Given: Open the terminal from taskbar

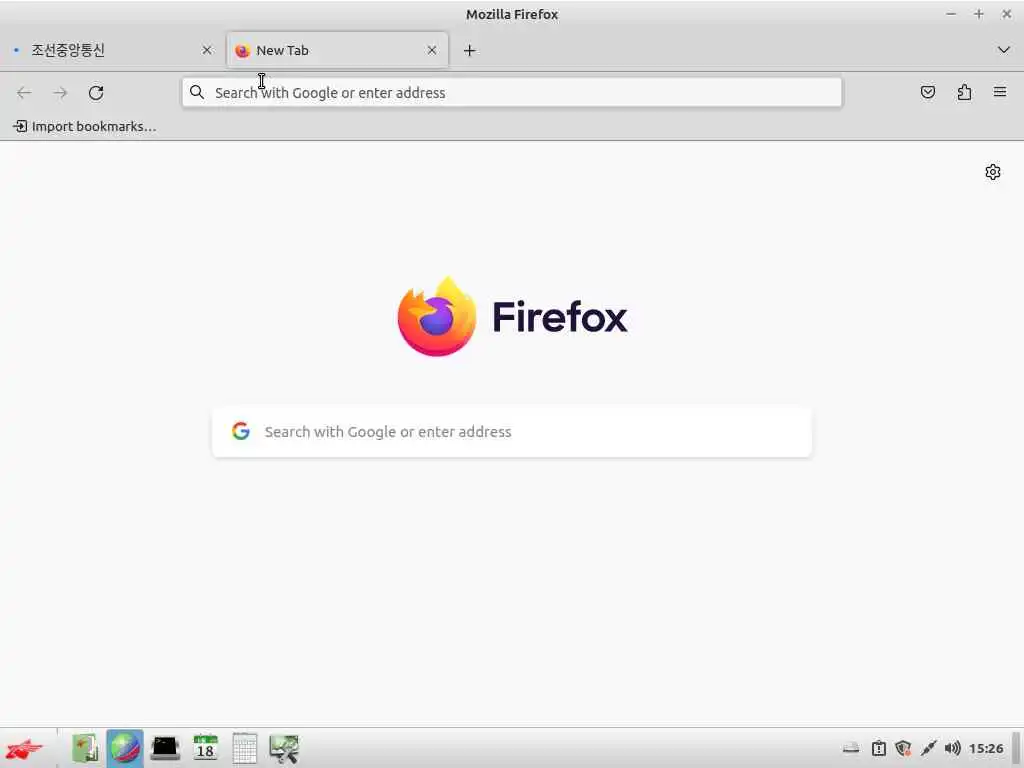Looking at the screenshot, I should click(165, 748).
